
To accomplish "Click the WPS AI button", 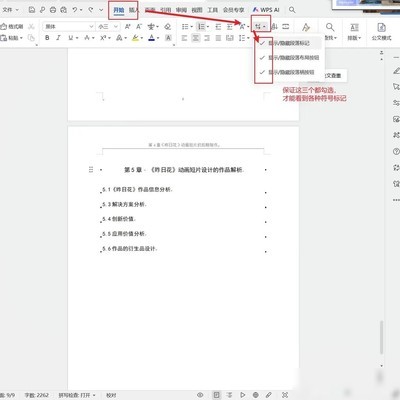I will [266, 10].
